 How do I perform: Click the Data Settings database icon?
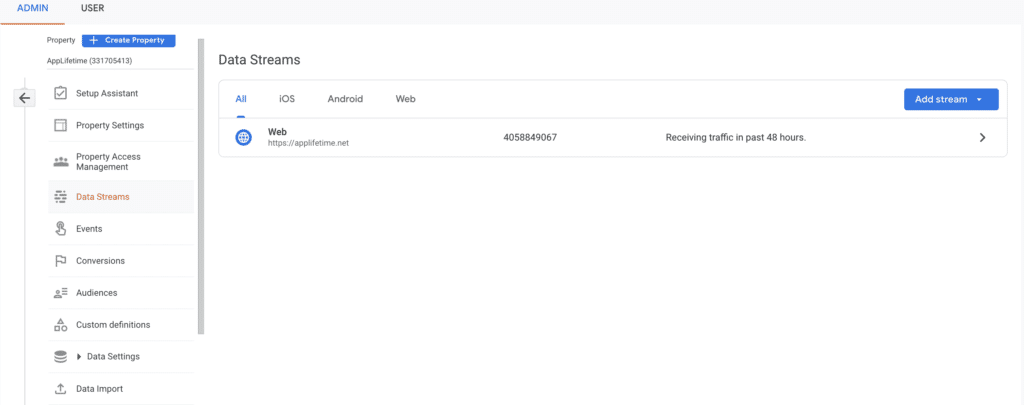click(x=60, y=356)
